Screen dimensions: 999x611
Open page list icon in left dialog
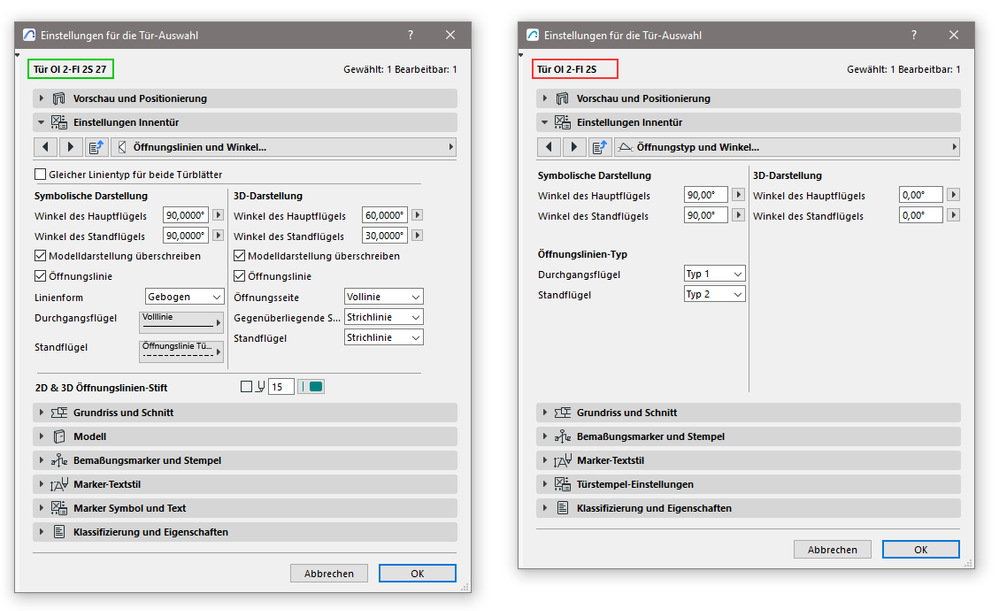tap(96, 147)
